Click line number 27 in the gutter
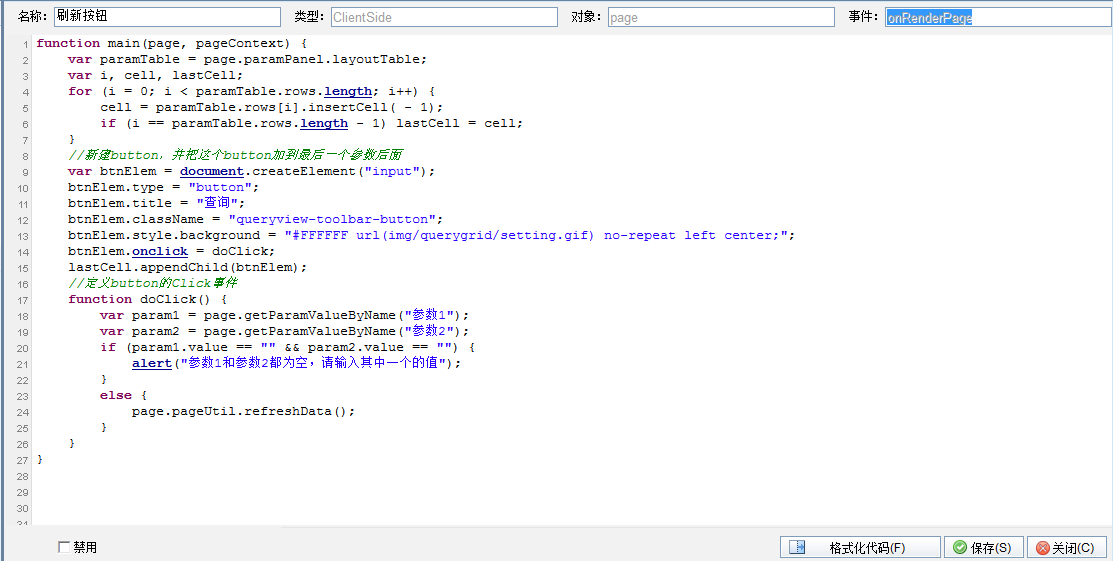1113x561 pixels. (23, 459)
